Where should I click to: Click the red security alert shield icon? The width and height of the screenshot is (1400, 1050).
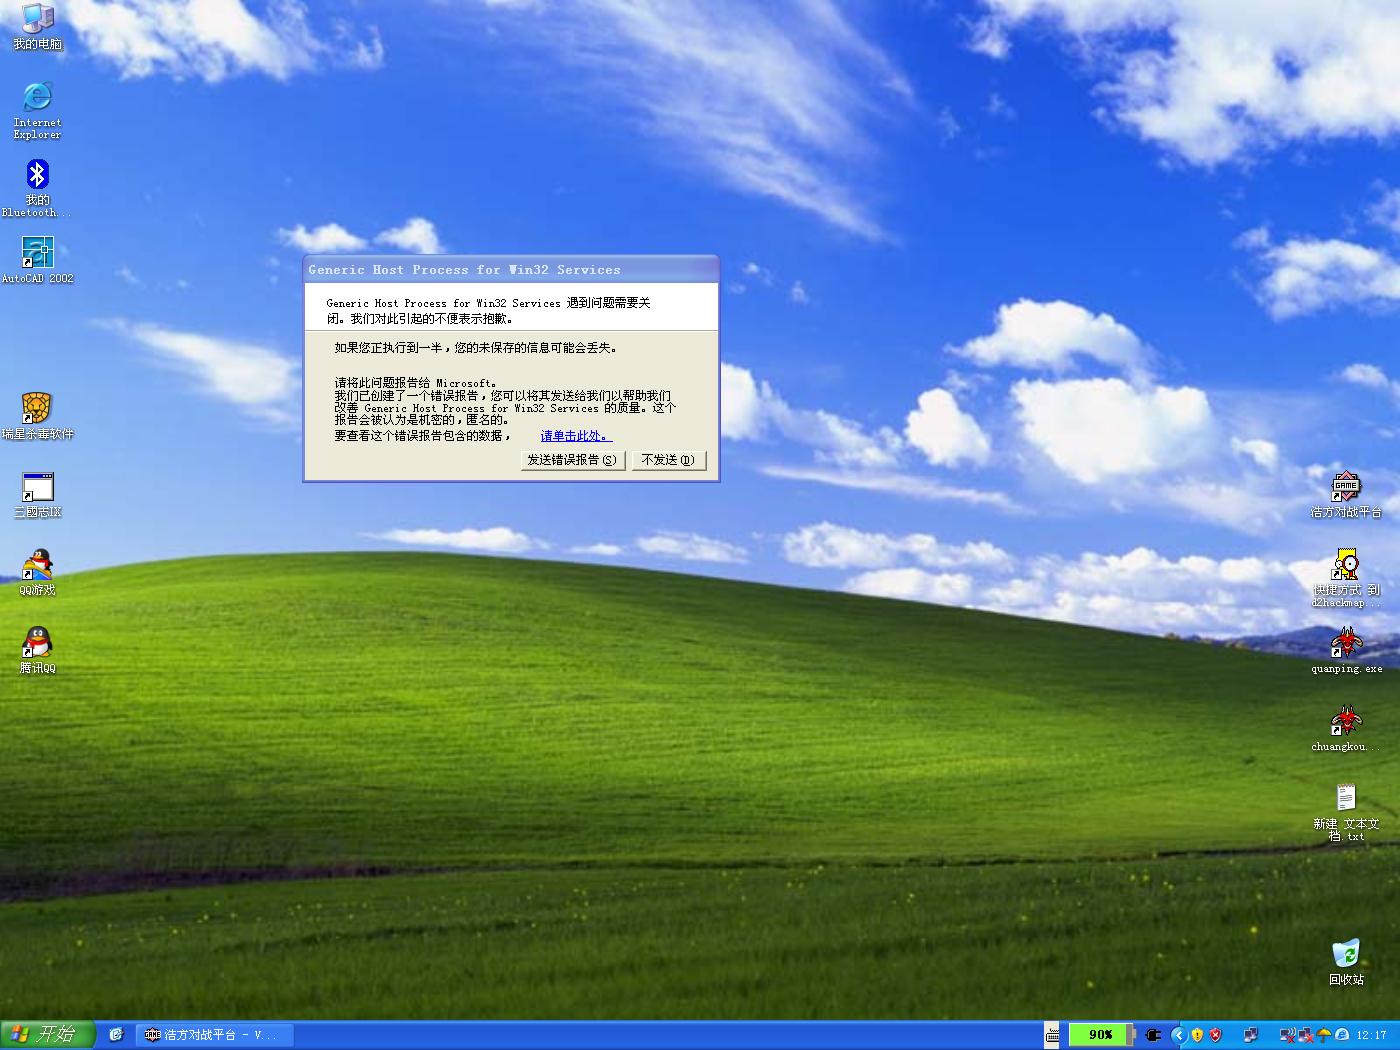click(1216, 1035)
